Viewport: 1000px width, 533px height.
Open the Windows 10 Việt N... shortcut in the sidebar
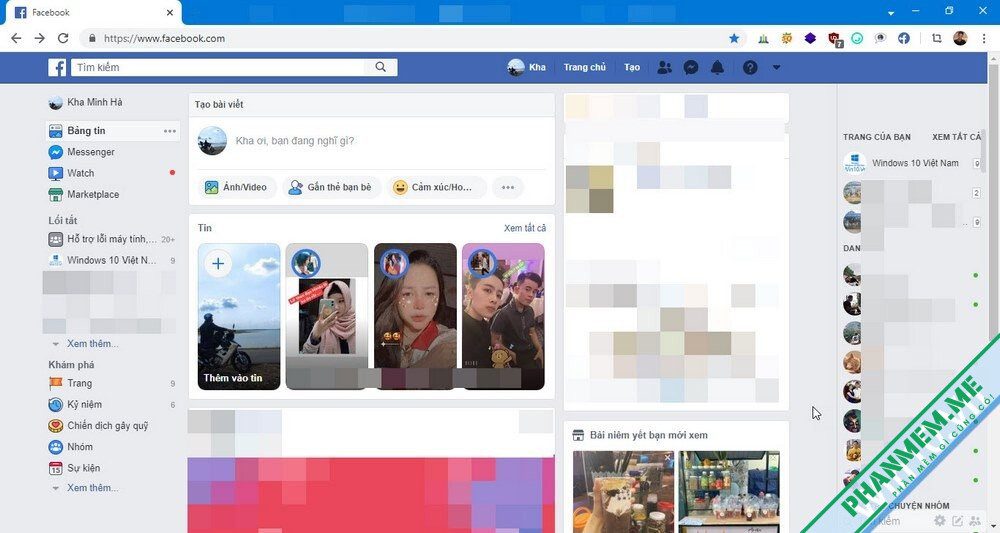pyautogui.click(x=103, y=260)
